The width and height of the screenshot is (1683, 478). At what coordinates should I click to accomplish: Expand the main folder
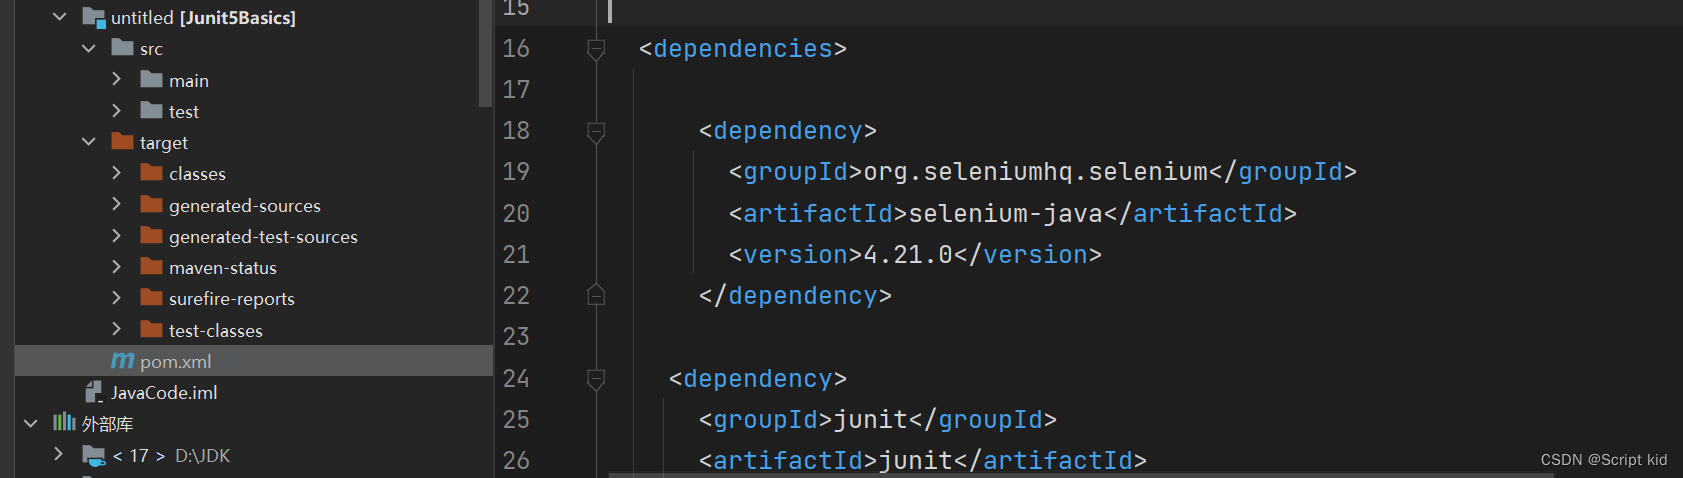tap(116, 80)
